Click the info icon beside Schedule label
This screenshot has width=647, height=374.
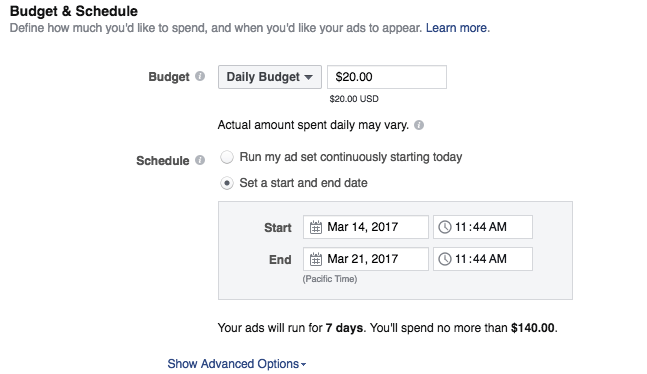(200, 160)
